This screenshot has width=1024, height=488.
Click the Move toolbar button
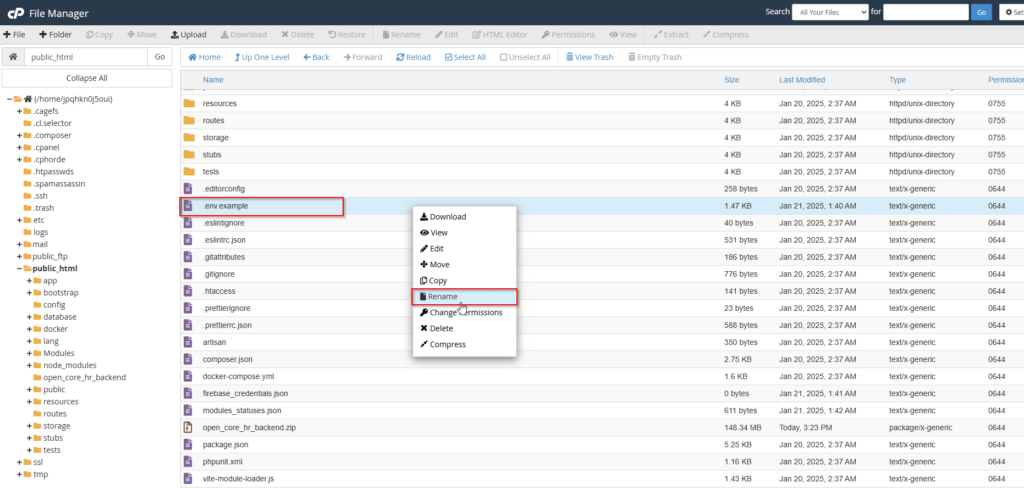142,35
